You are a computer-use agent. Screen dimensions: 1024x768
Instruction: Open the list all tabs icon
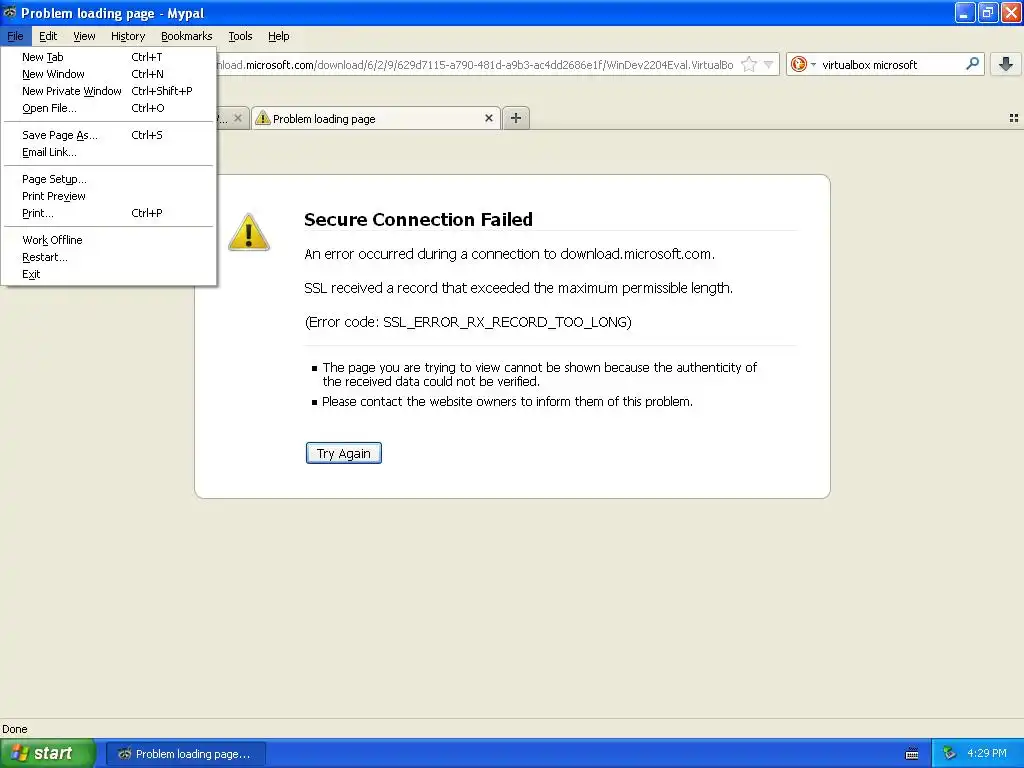[1014, 118]
